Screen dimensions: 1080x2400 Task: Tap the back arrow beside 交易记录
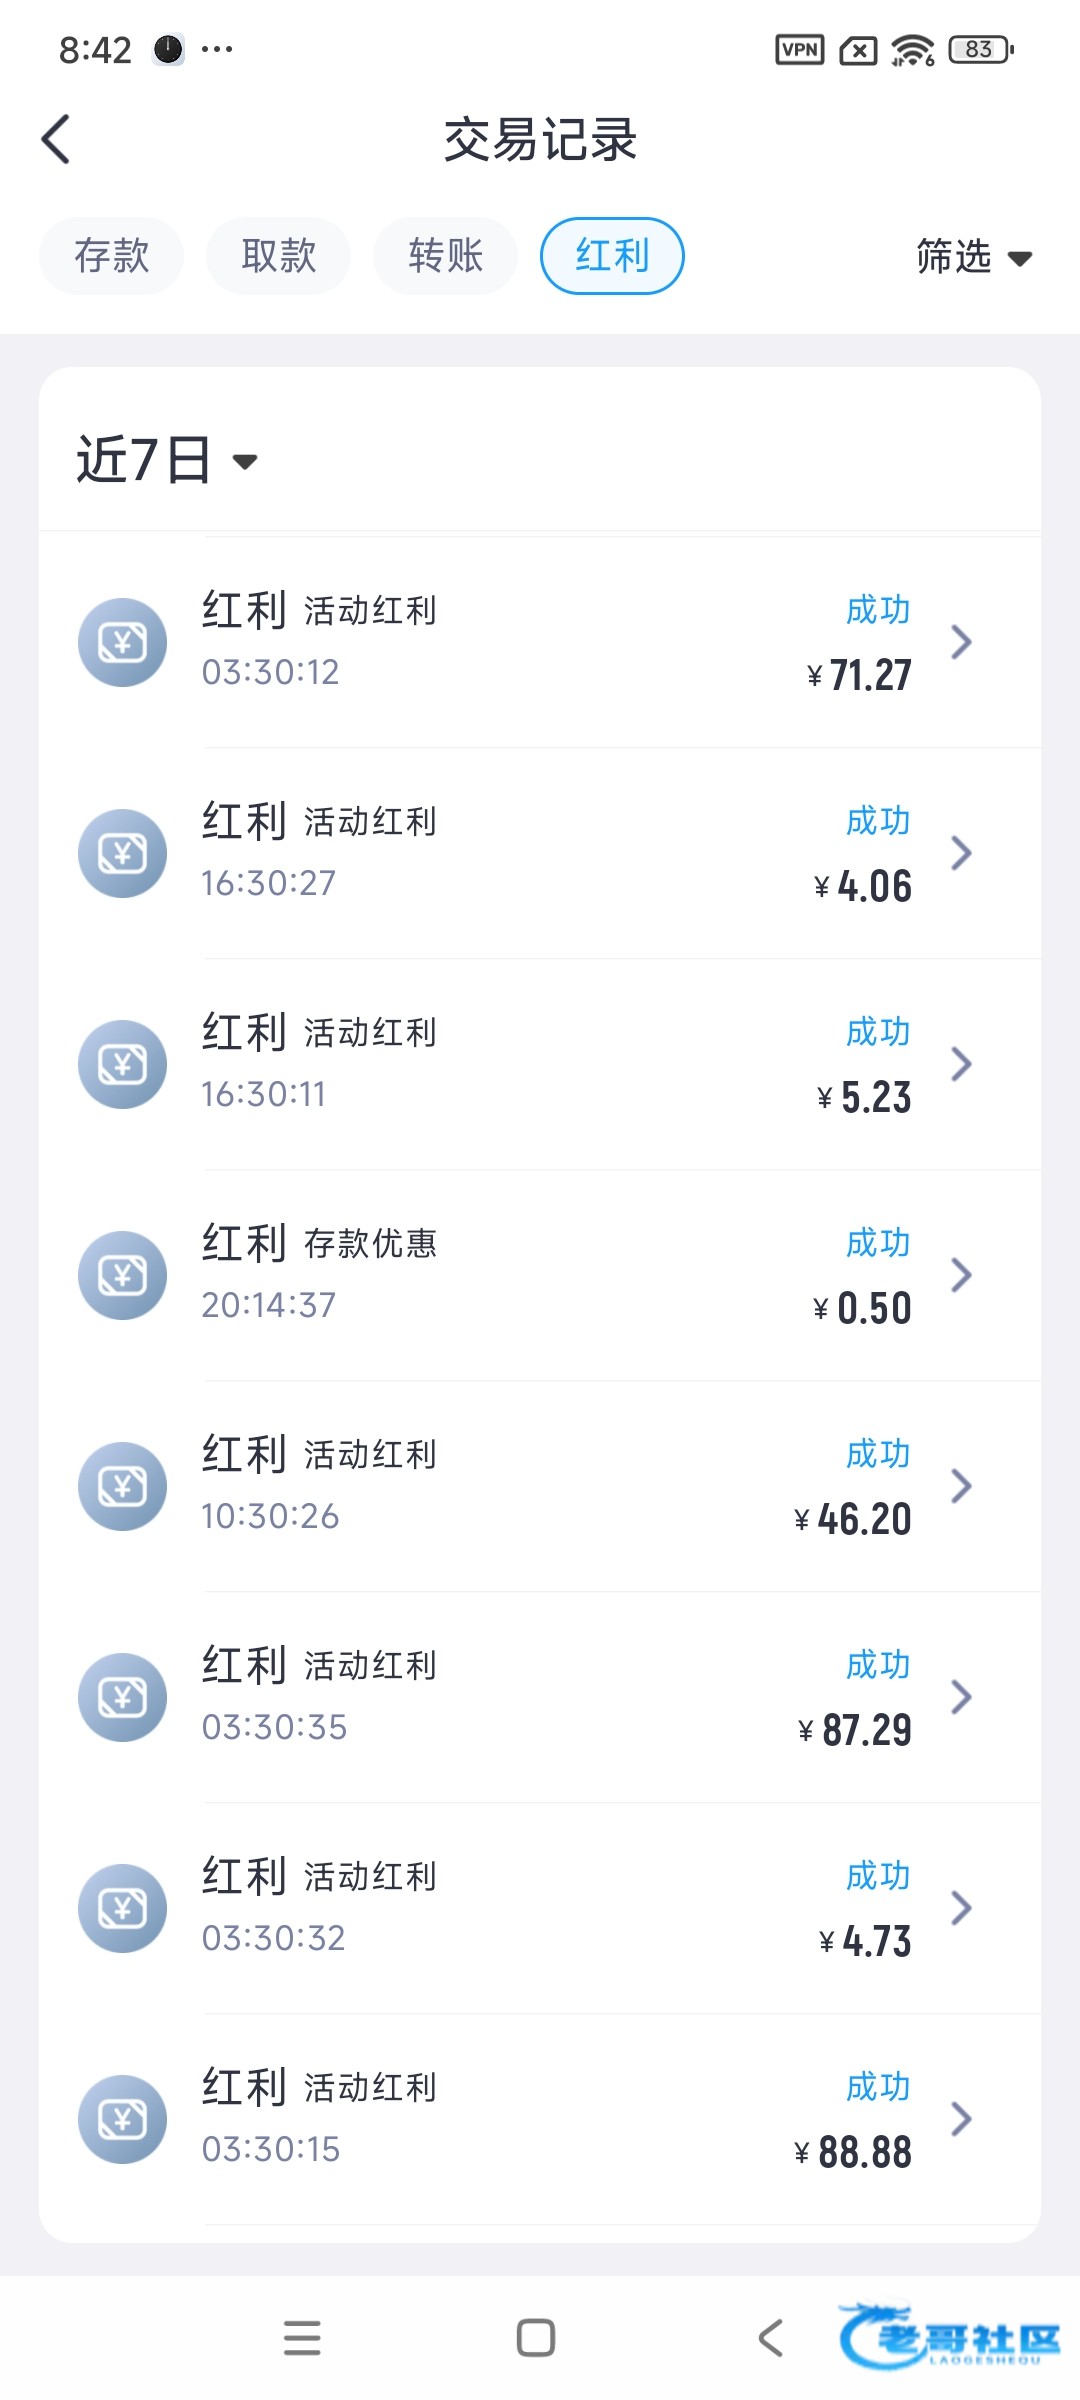(x=57, y=139)
